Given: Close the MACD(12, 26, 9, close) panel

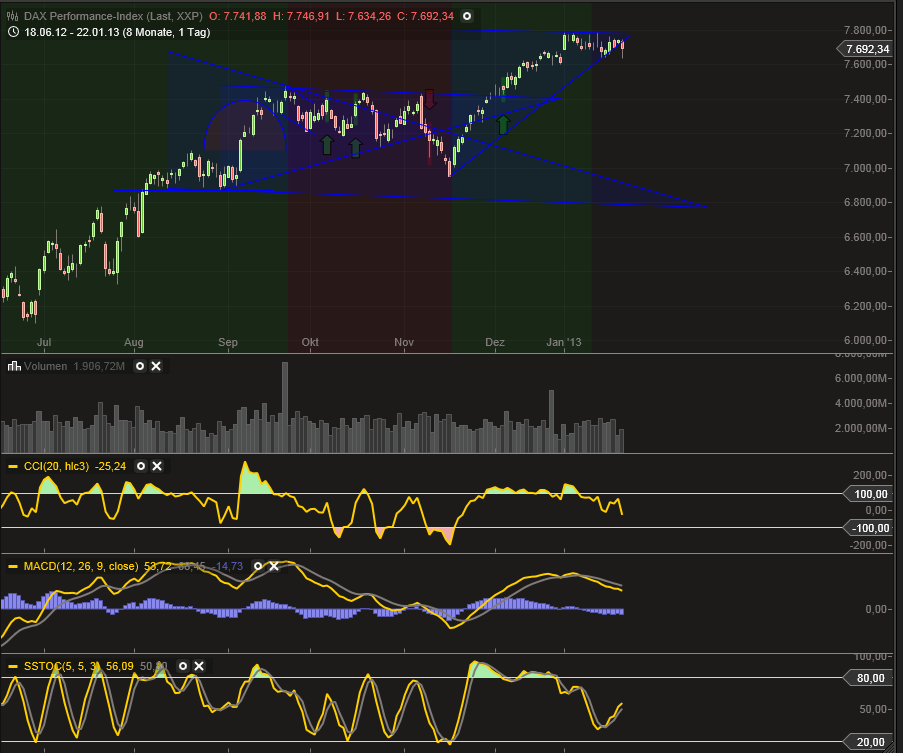Looking at the screenshot, I should point(274,566).
